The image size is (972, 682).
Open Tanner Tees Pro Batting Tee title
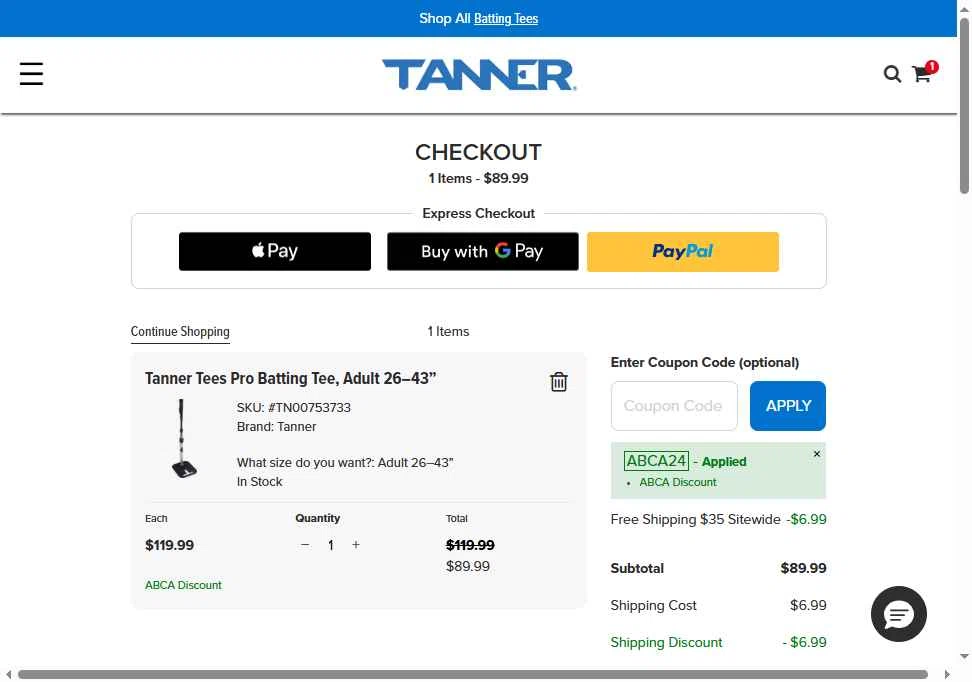tap(290, 378)
